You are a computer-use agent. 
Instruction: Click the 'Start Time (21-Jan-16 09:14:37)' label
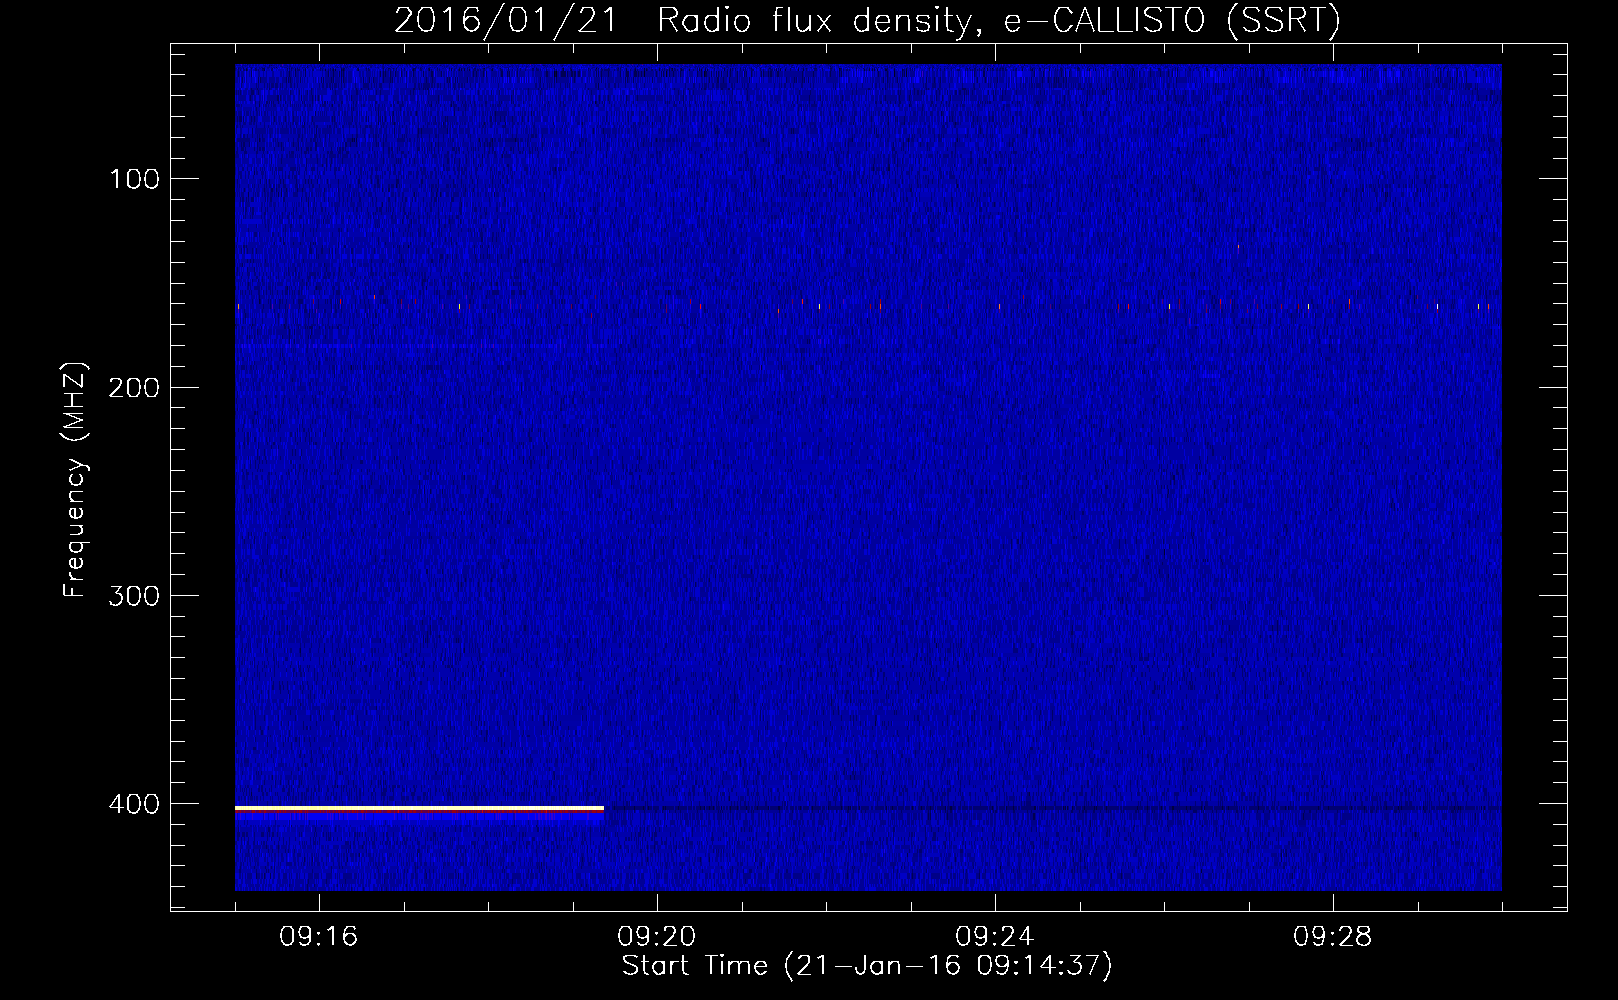[867, 966]
